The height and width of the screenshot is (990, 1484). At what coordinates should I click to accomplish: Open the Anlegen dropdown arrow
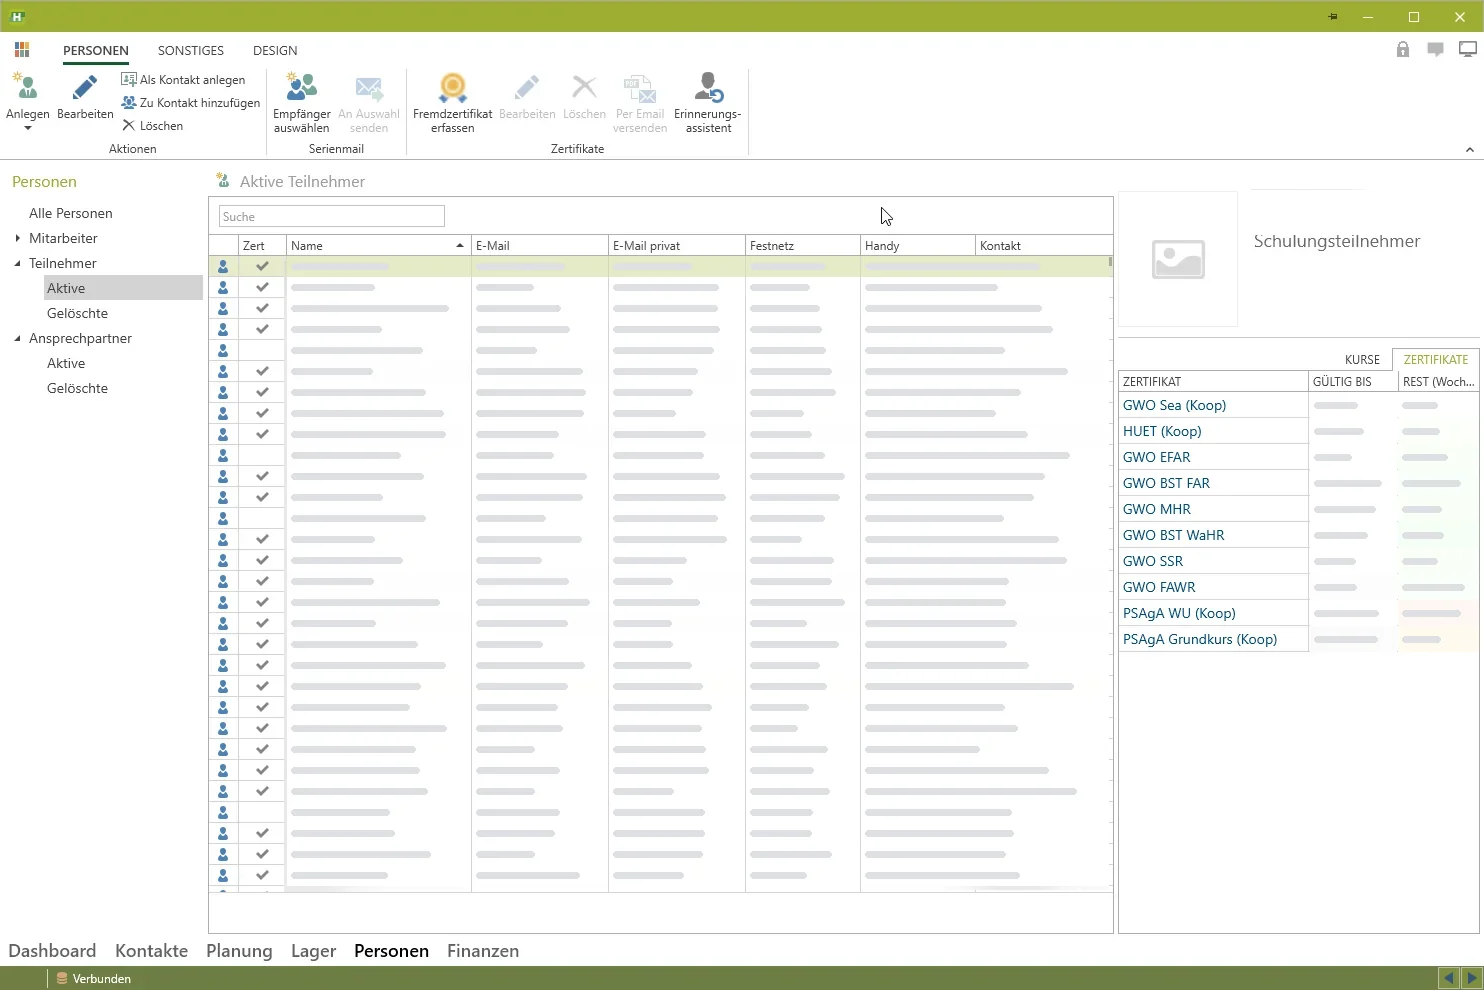click(x=28, y=128)
